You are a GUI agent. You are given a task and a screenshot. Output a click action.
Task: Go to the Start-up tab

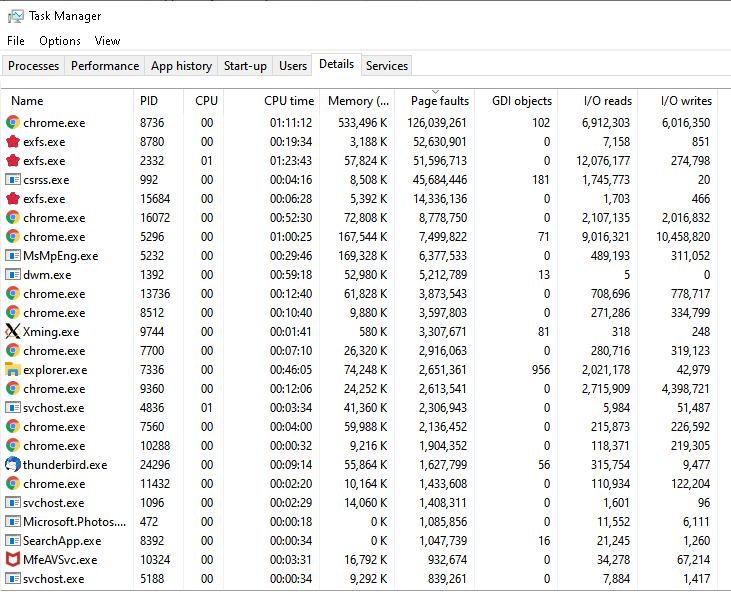[245, 66]
